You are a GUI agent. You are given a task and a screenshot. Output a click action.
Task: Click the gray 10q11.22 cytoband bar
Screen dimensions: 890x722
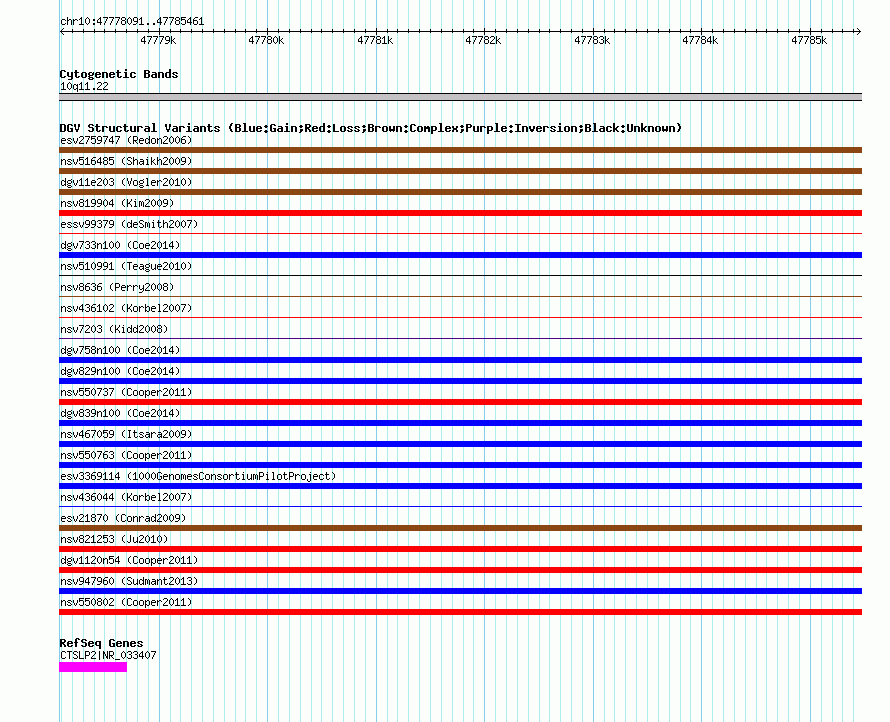460,97
